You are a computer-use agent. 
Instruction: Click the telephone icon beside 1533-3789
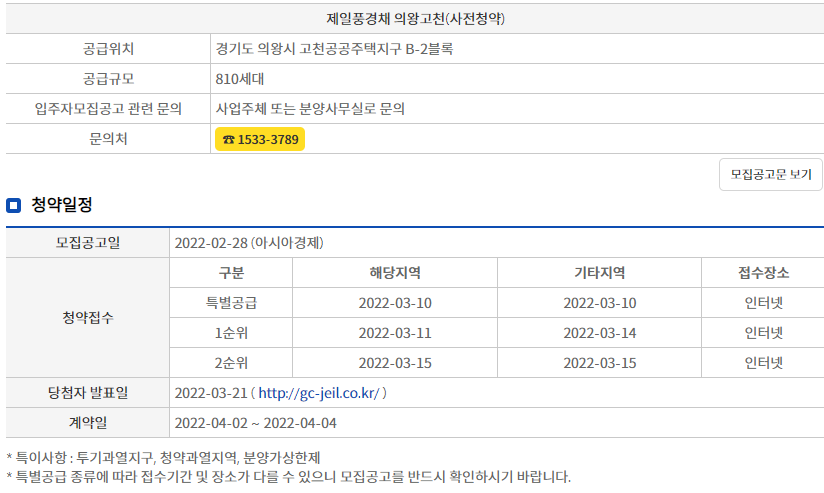click(228, 140)
